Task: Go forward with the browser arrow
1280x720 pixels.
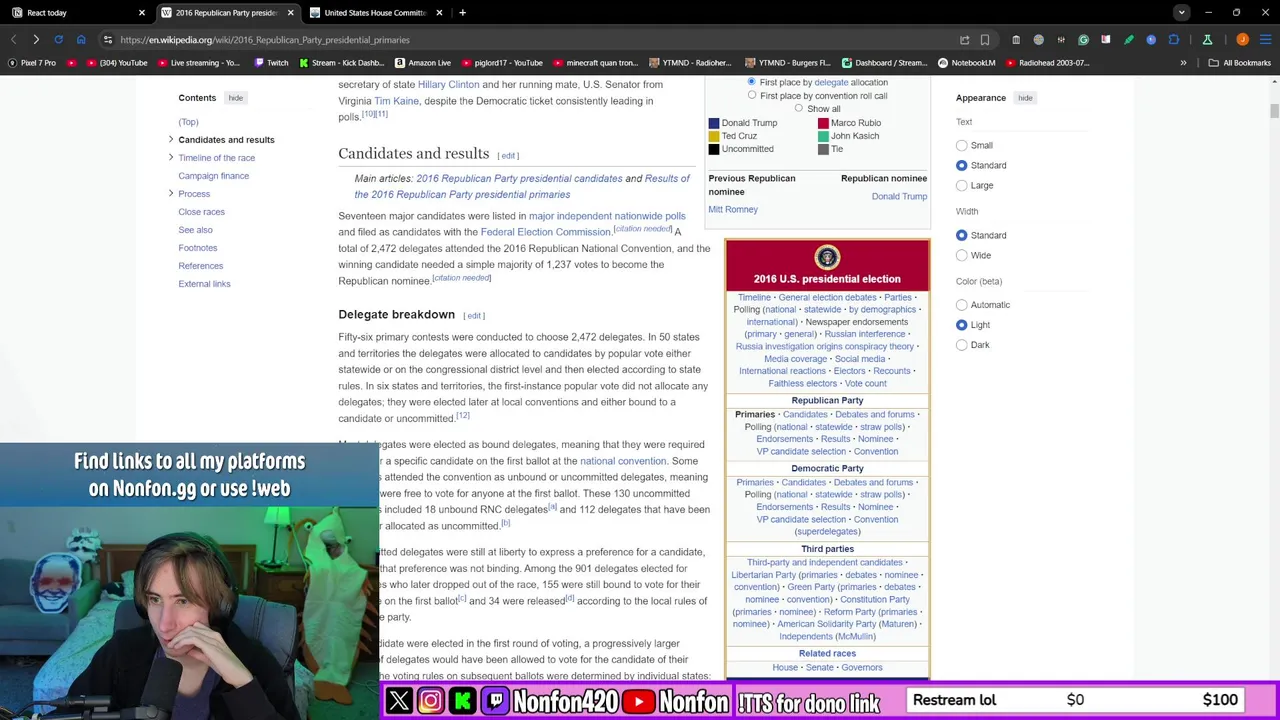Action: tap(36, 40)
